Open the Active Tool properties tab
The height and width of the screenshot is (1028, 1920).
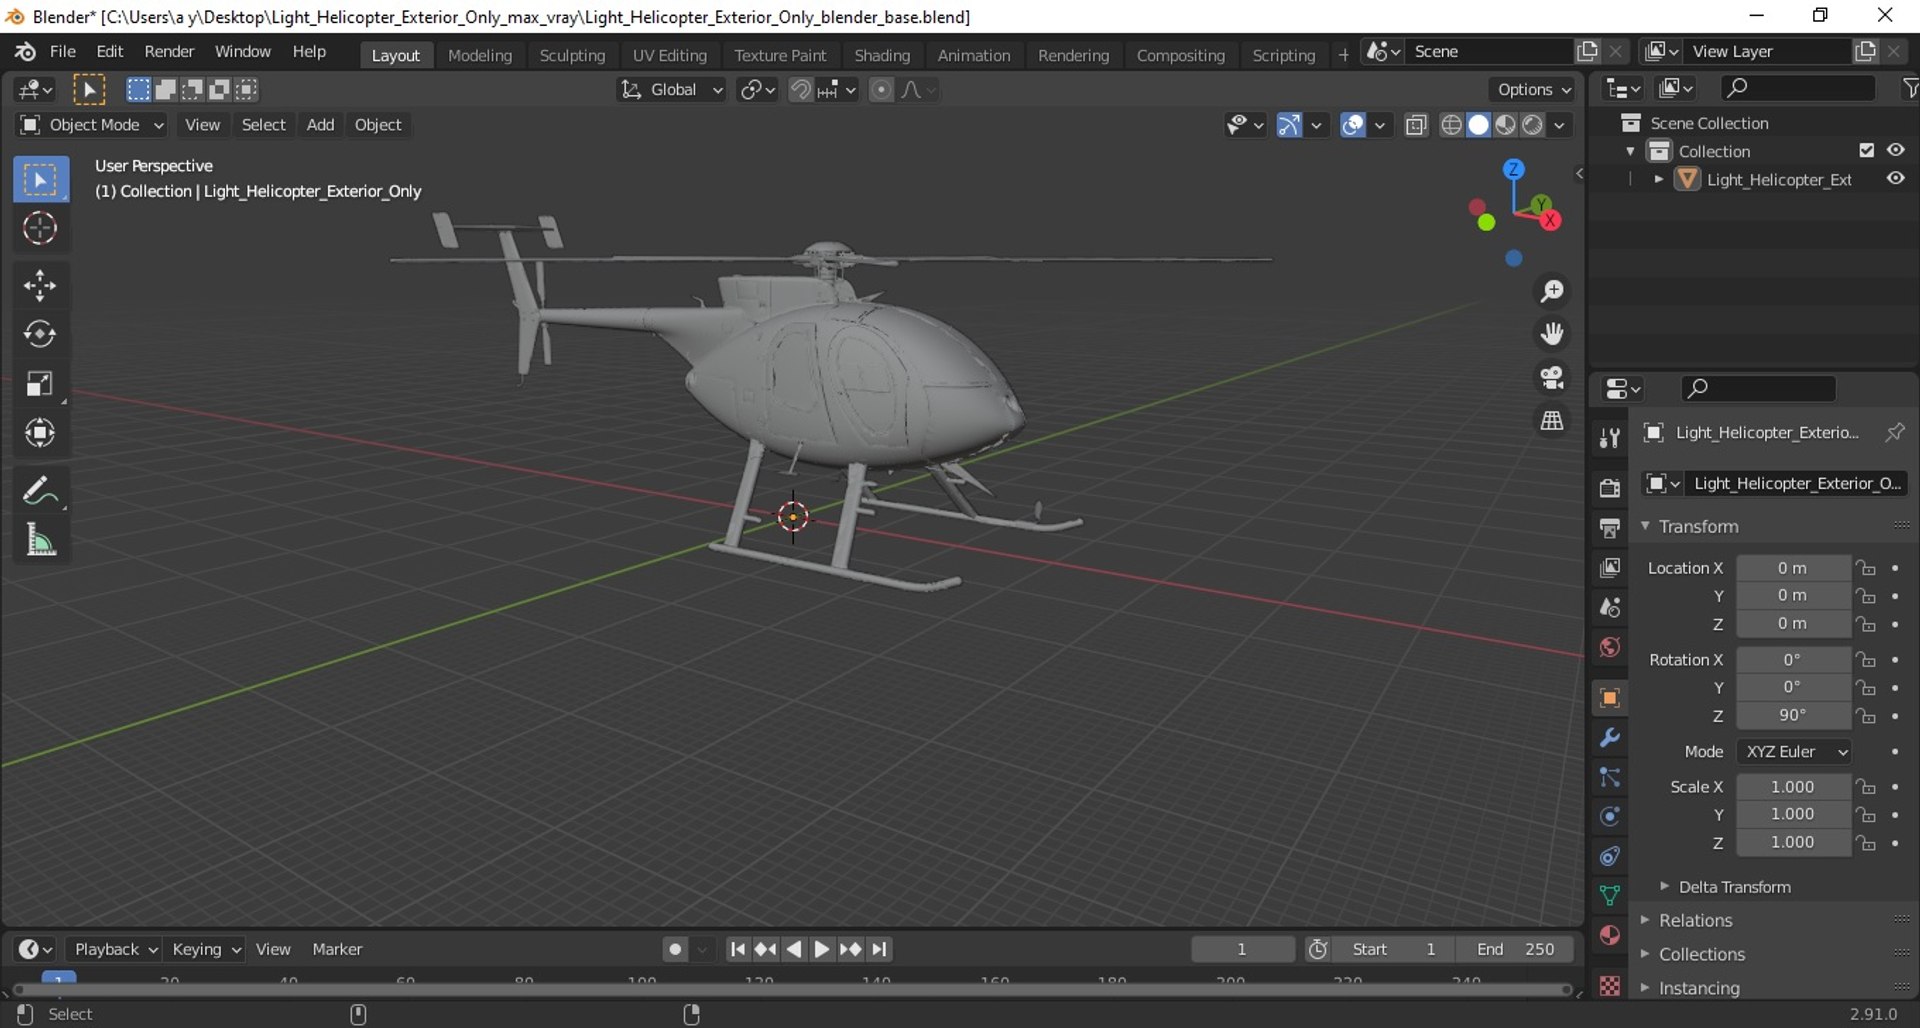1609,437
